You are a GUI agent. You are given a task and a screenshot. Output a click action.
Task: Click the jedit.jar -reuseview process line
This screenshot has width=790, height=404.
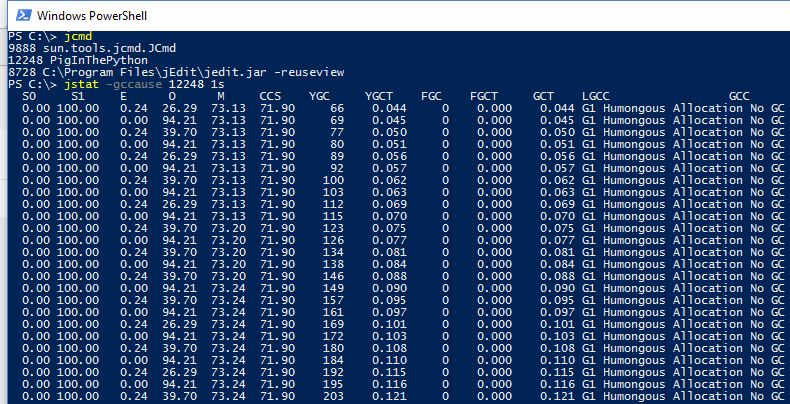(176, 73)
